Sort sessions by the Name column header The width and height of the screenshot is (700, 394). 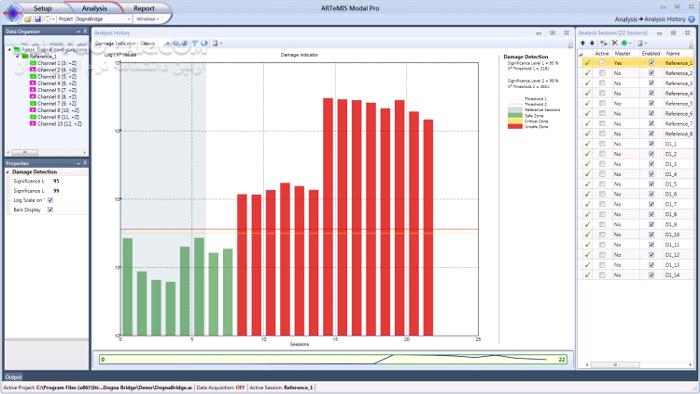[x=673, y=53]
